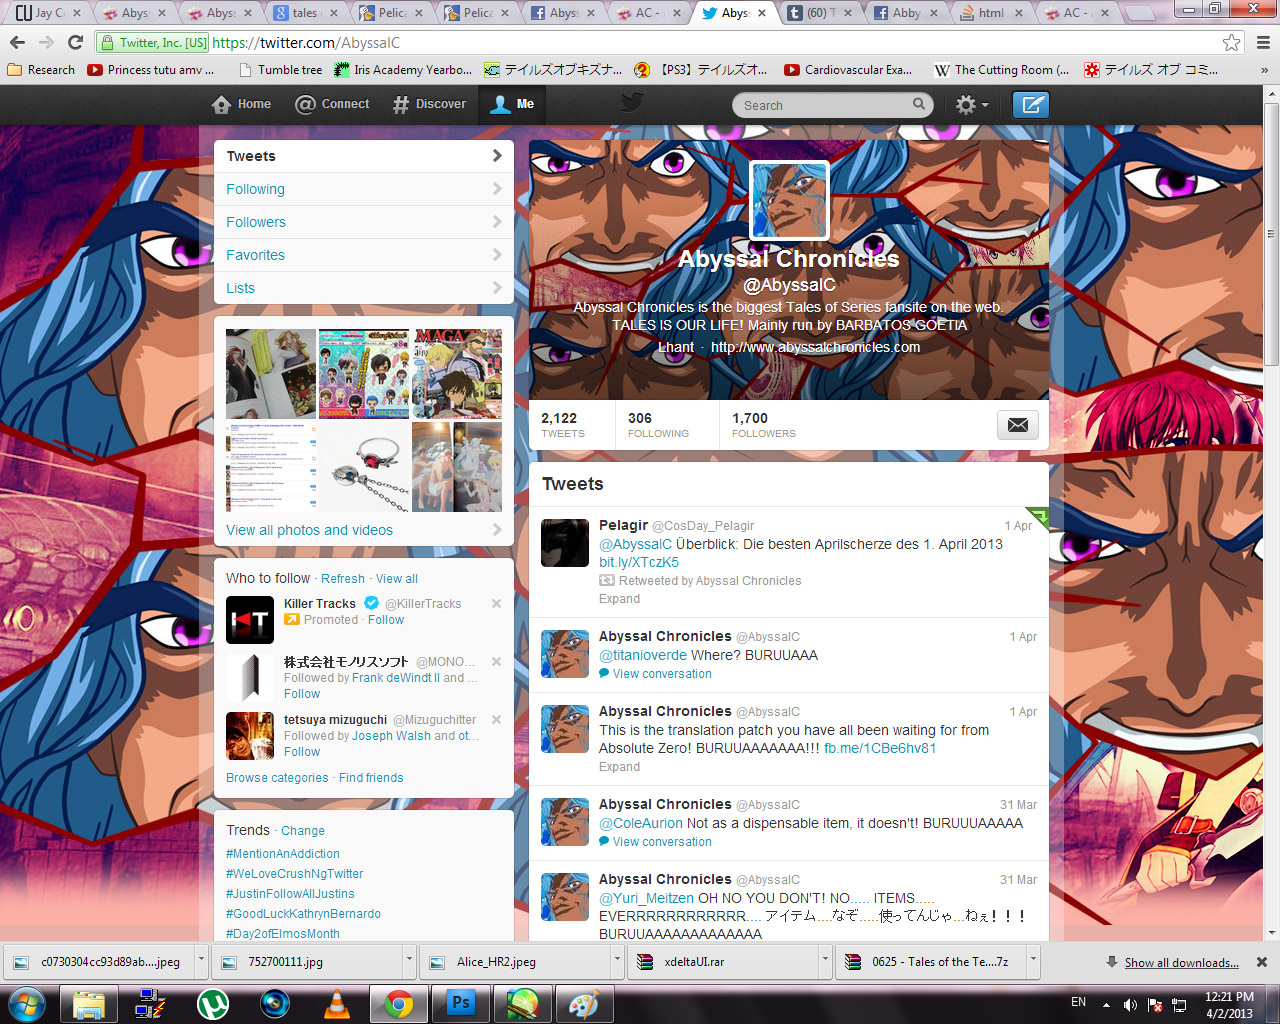Expand the Pelagir retweet

pos(619,599)
